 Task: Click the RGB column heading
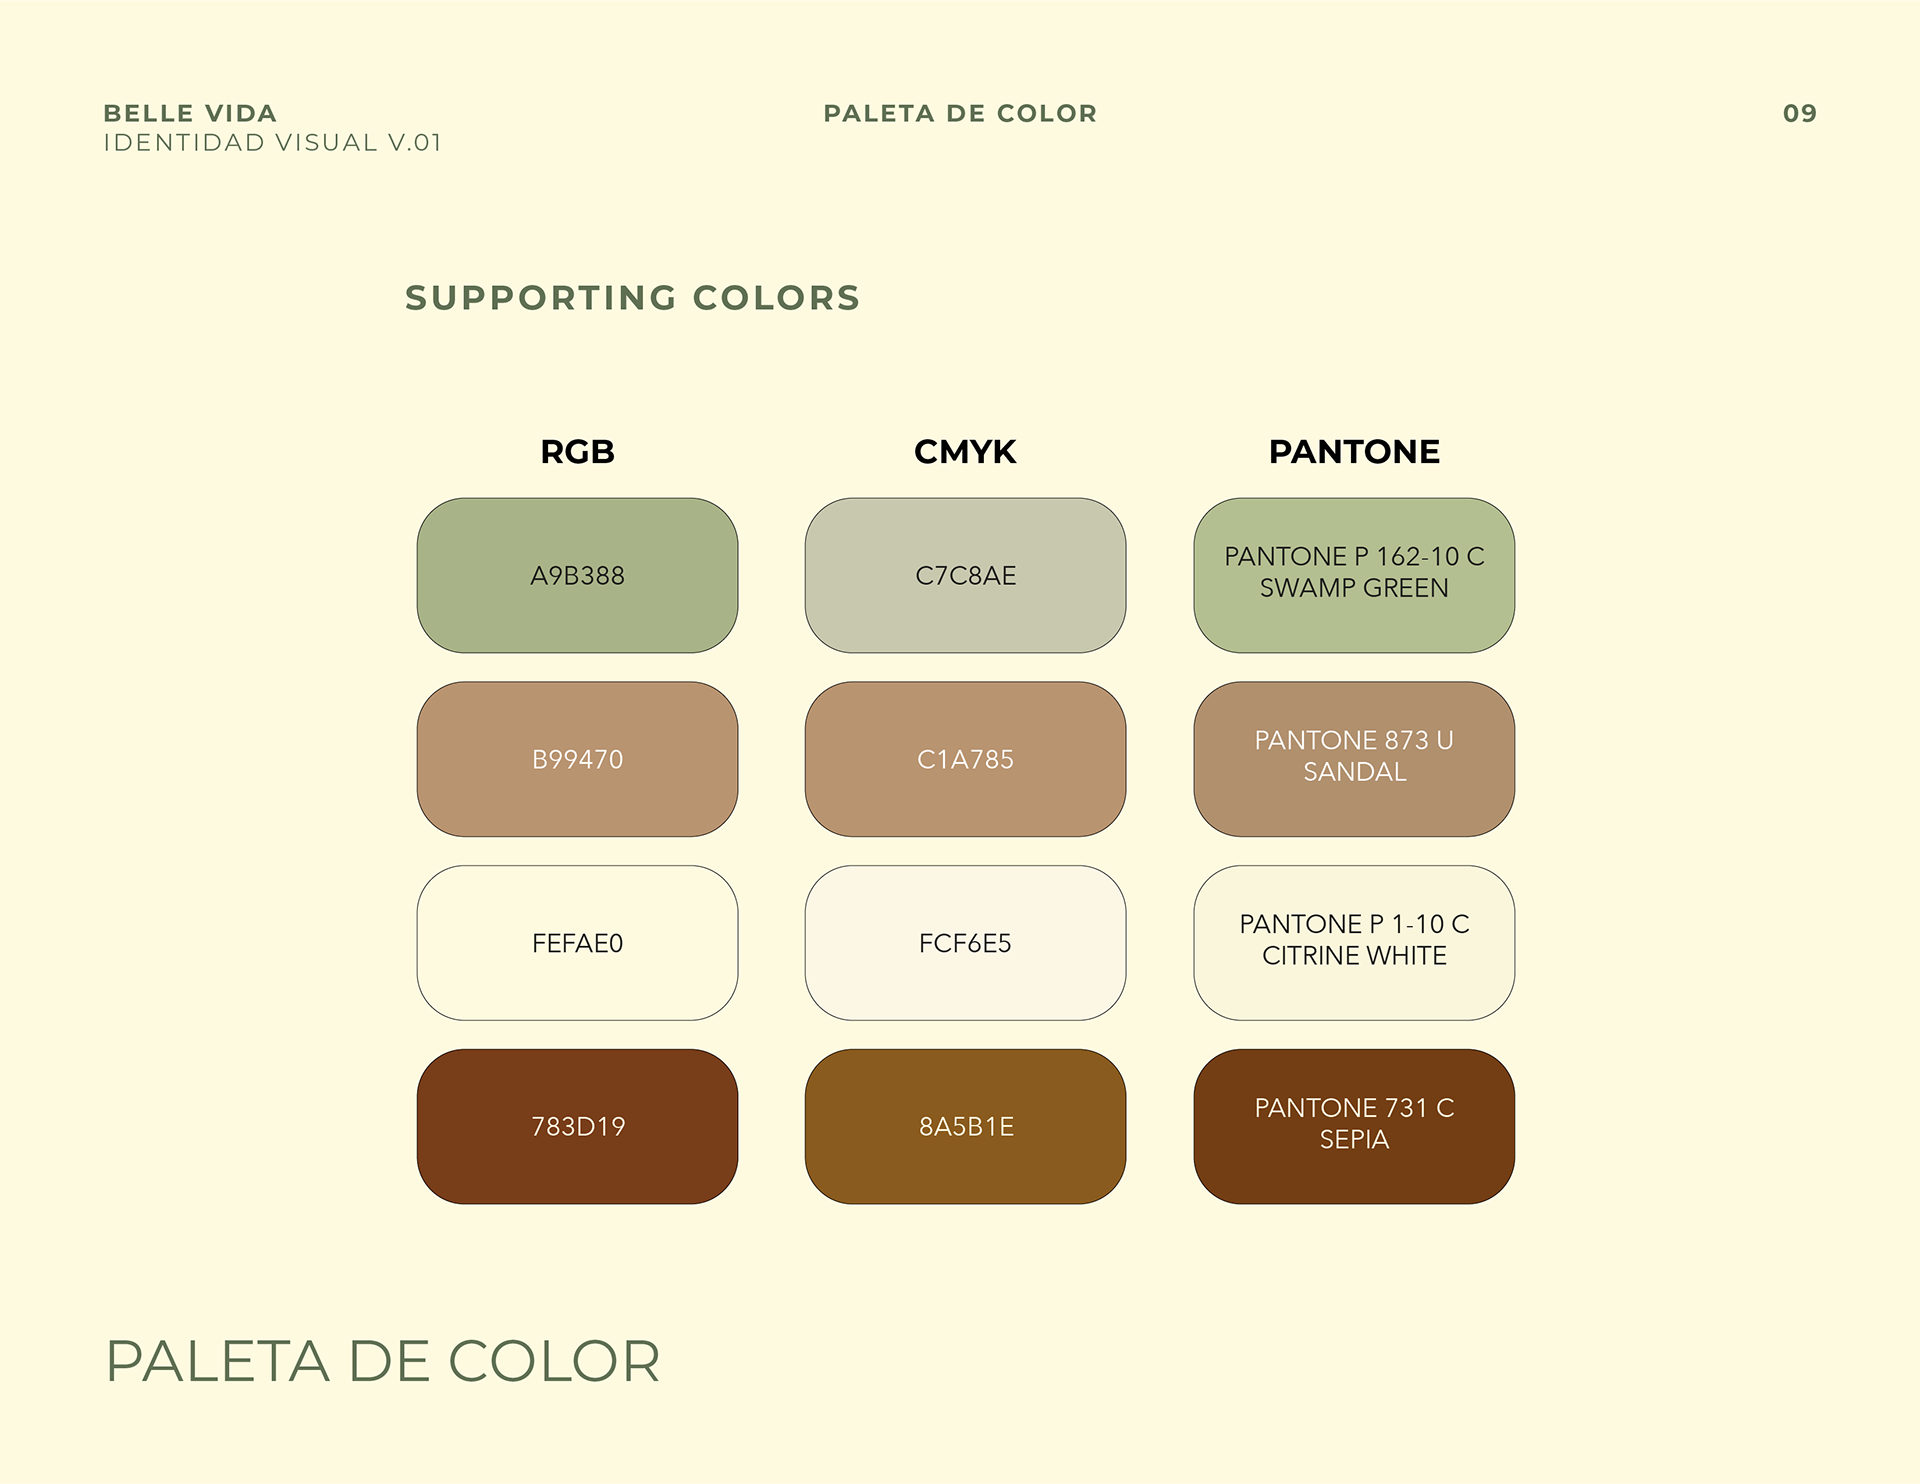[577, 452]
